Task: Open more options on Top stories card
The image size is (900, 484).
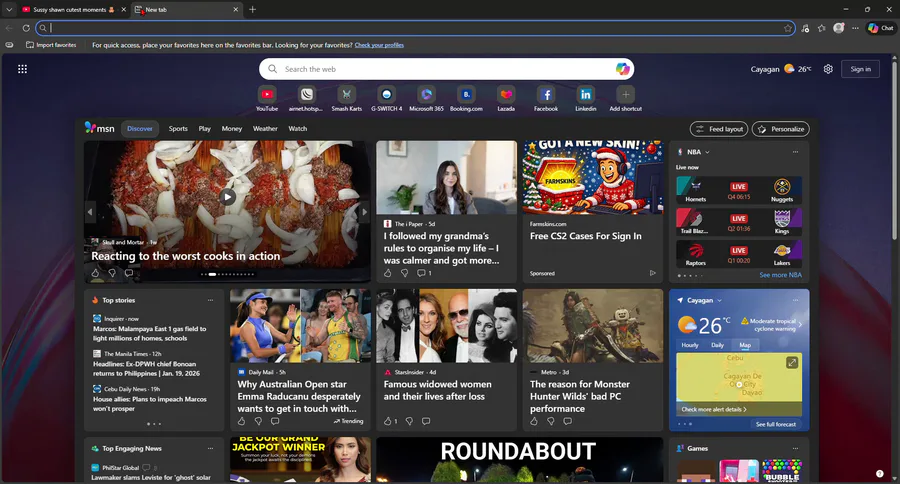Action: (211, 300)
